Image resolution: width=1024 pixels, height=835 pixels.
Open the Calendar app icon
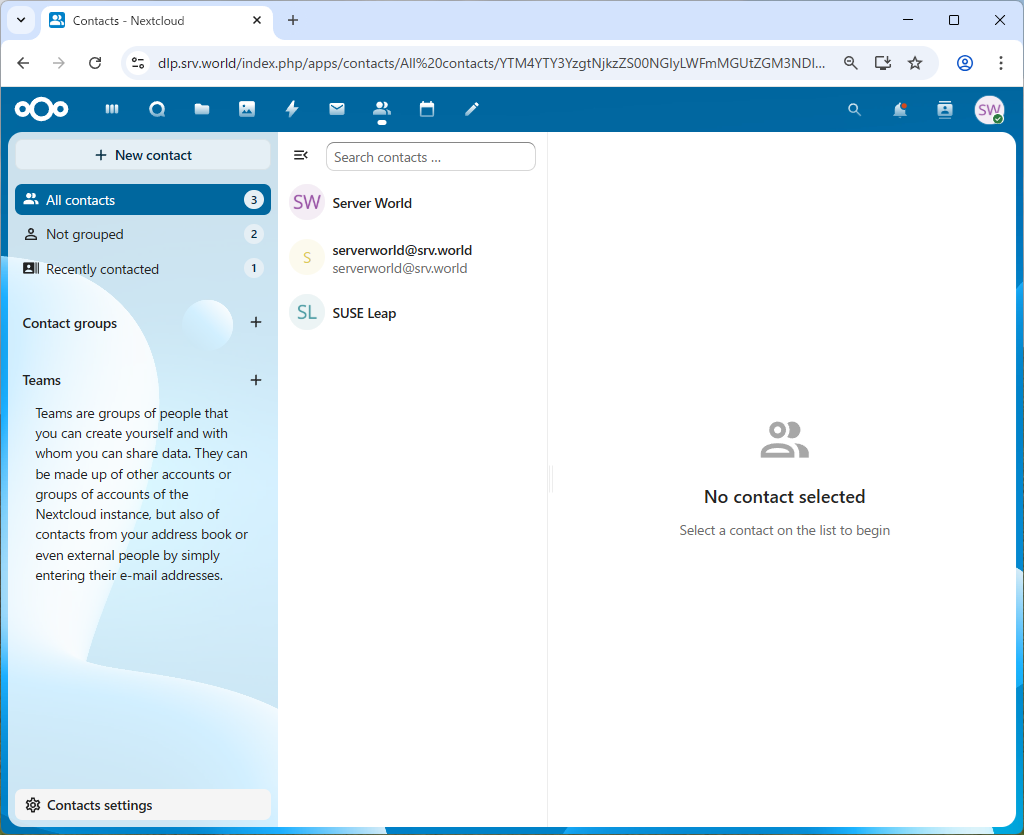click(427, 109)
